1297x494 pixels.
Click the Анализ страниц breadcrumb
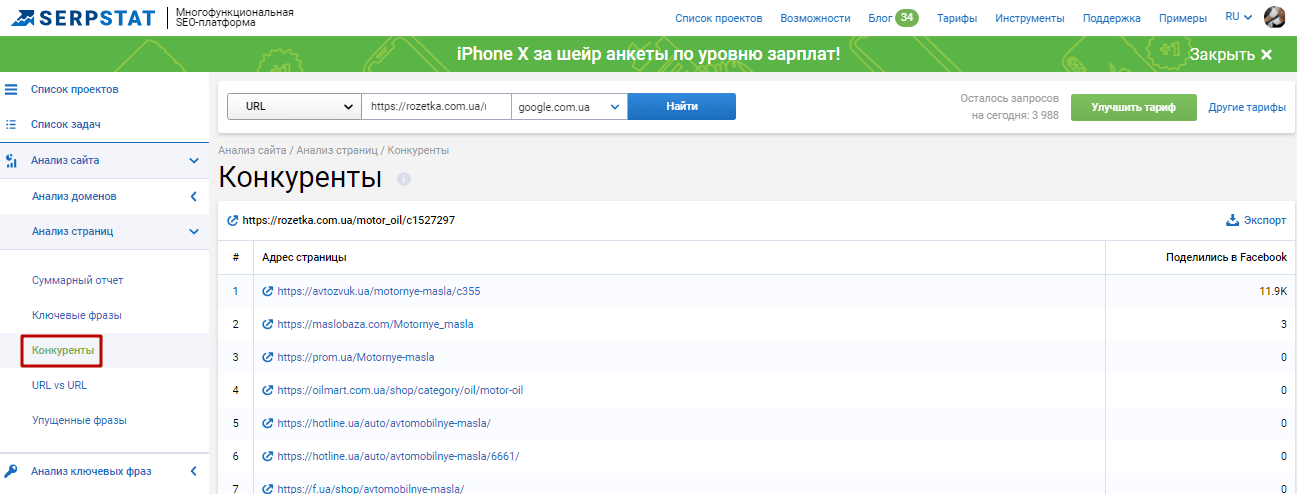pos(337,150)
